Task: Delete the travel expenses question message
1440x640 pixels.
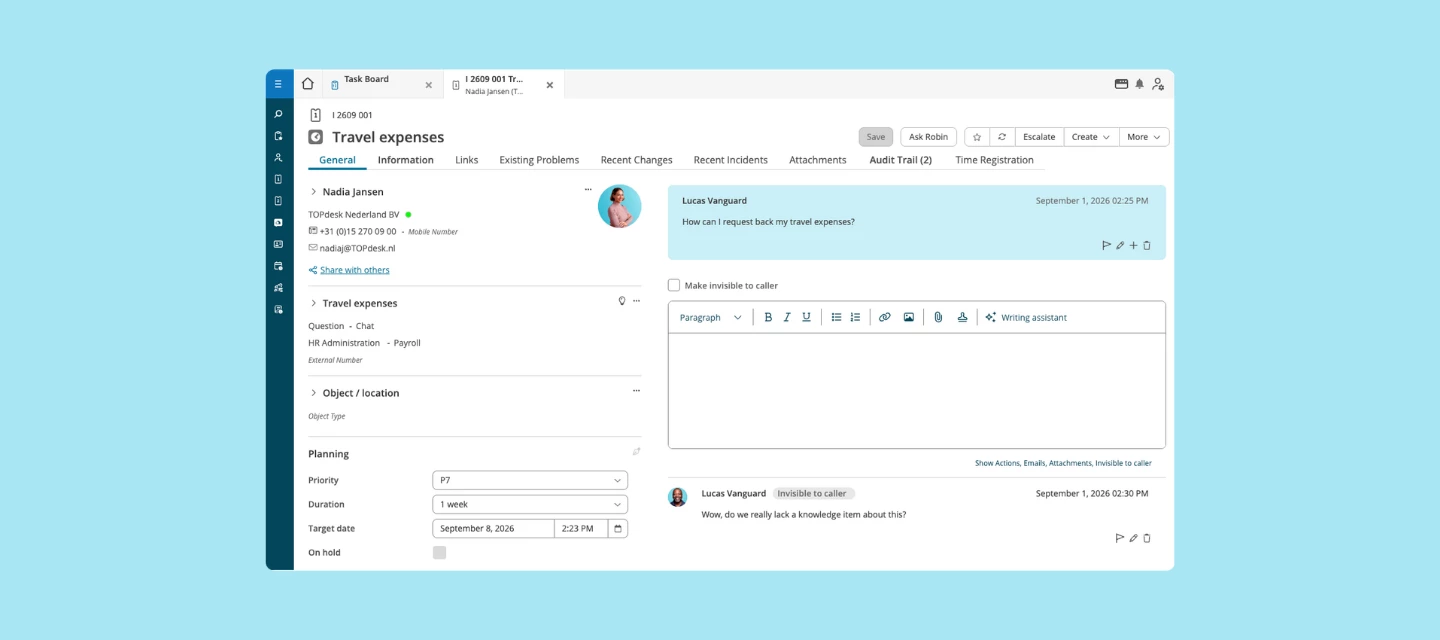Action: 1147,245
